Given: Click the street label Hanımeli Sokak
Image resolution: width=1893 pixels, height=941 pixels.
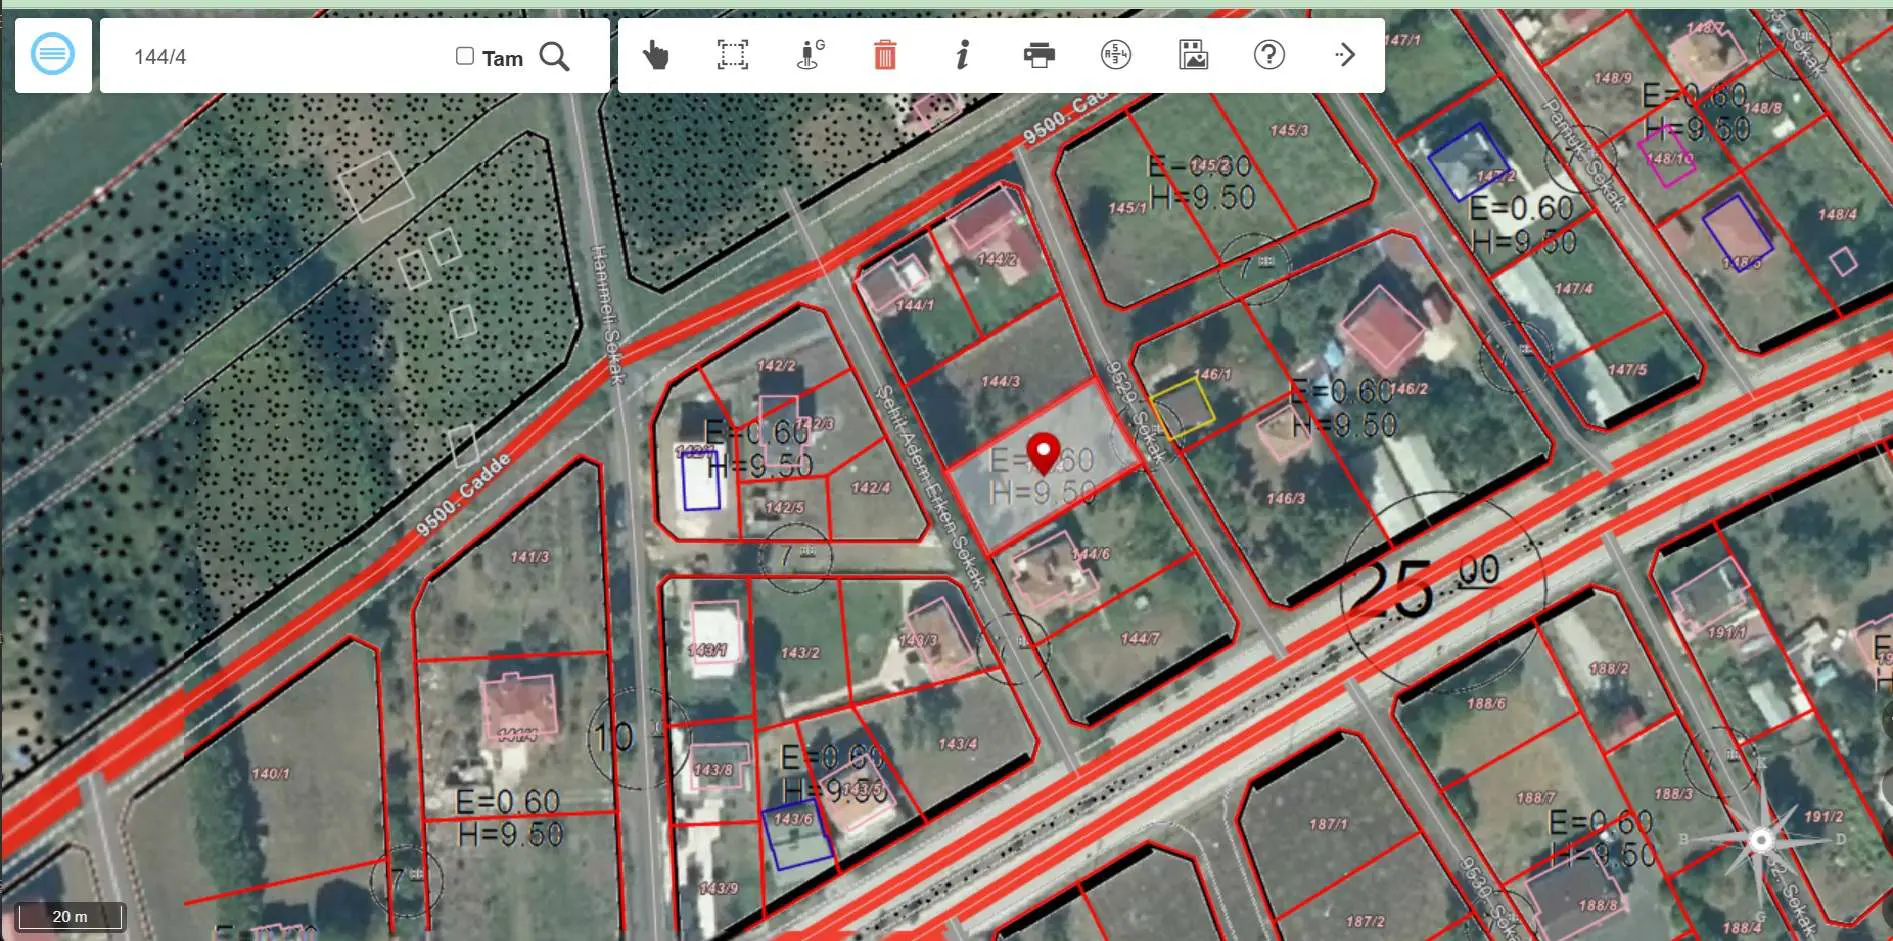Looking at the screenshot, I should point(607,314).
